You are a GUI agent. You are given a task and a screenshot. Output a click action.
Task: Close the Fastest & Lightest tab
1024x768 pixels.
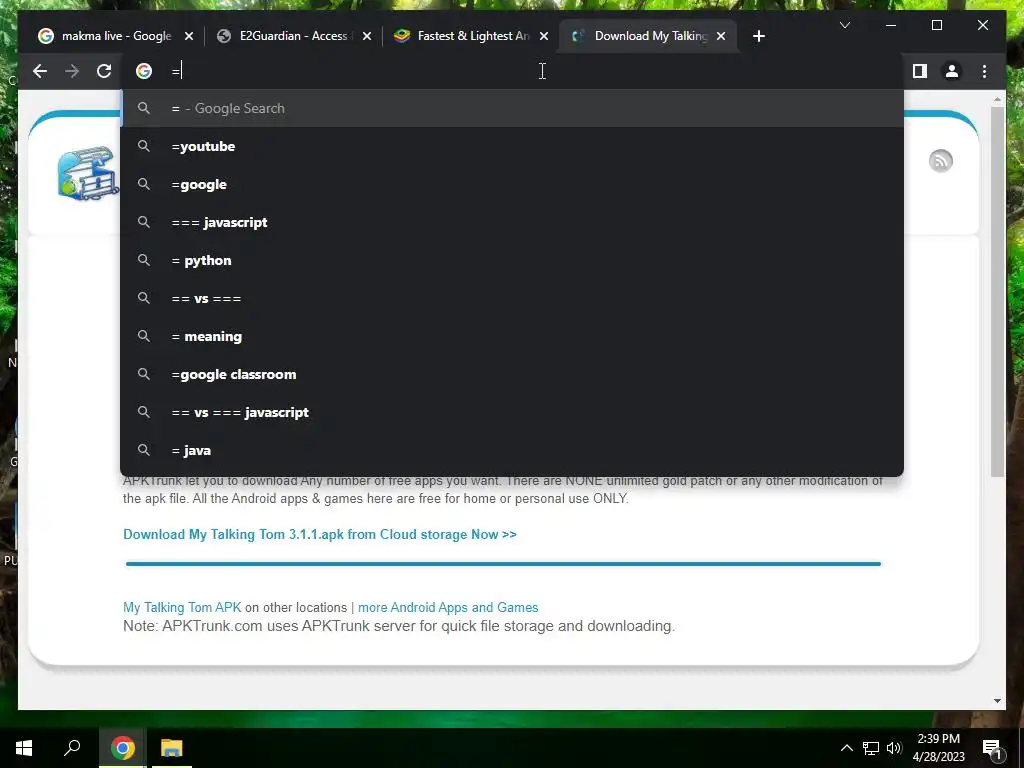[x=544, y=36]
